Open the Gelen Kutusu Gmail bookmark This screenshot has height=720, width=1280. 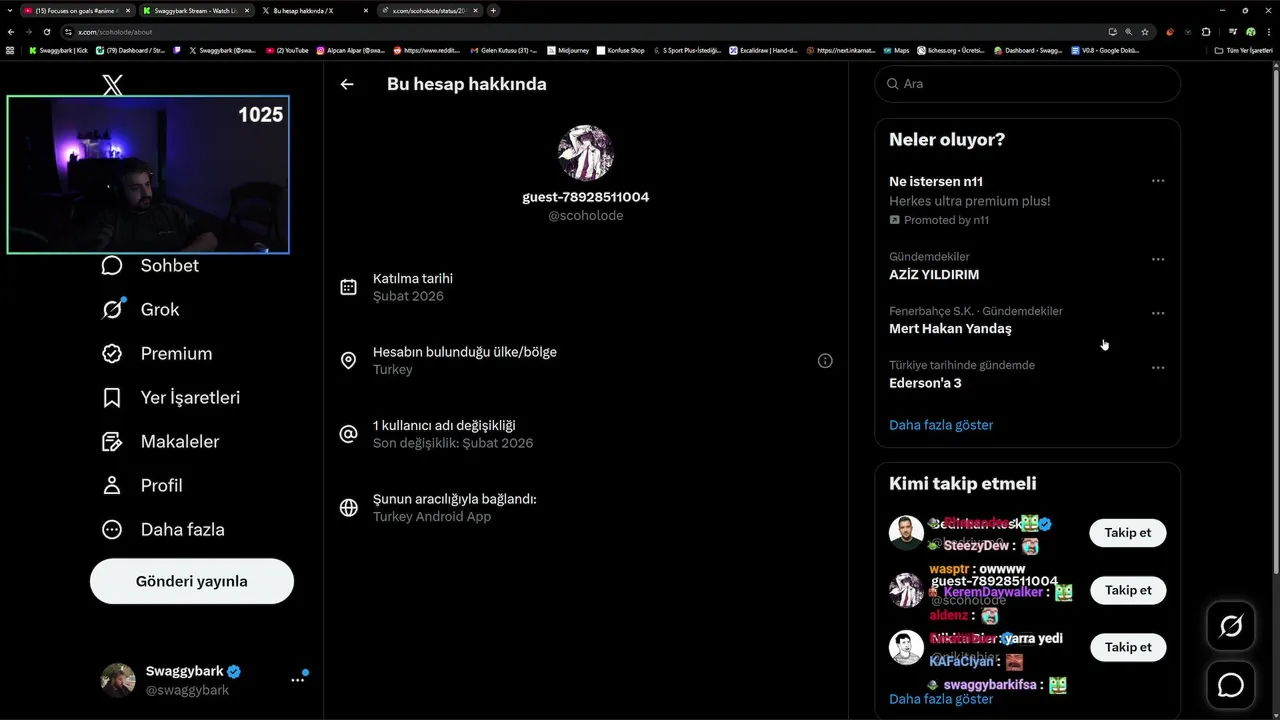point(503,50)
